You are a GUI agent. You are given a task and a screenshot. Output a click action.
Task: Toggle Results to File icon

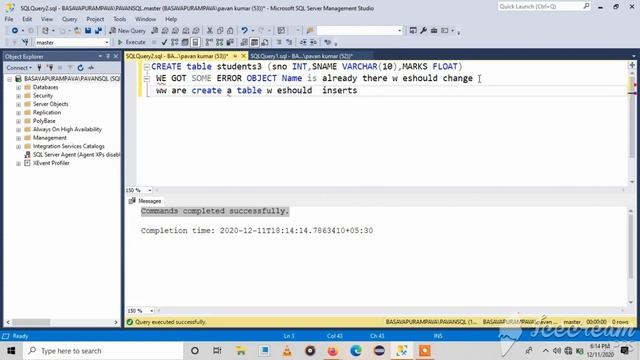point(265,42)
